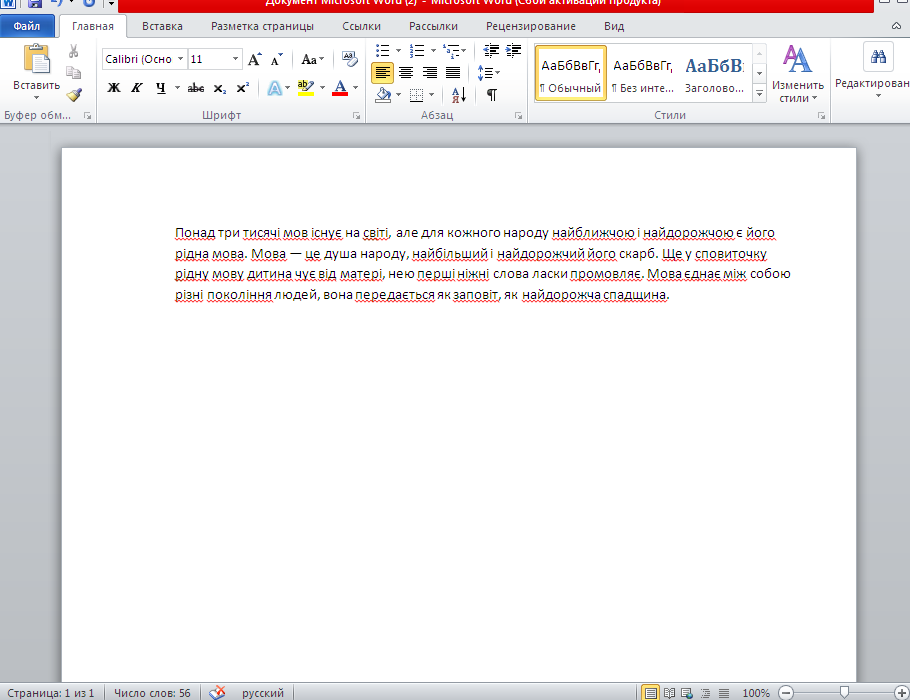This screenshot has height=700, width=910.
Task: Open the Sort tool in paragraph group
Action: 459,95
